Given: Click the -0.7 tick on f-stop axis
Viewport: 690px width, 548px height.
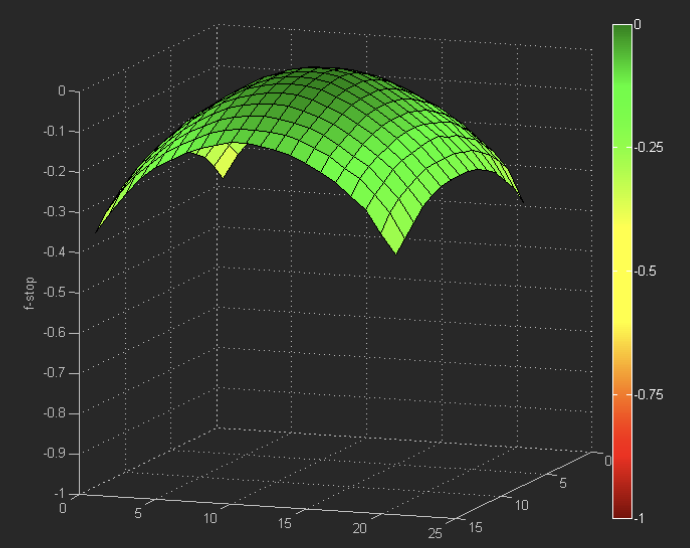Looking at the screenshot, I should tap(55, 373).
